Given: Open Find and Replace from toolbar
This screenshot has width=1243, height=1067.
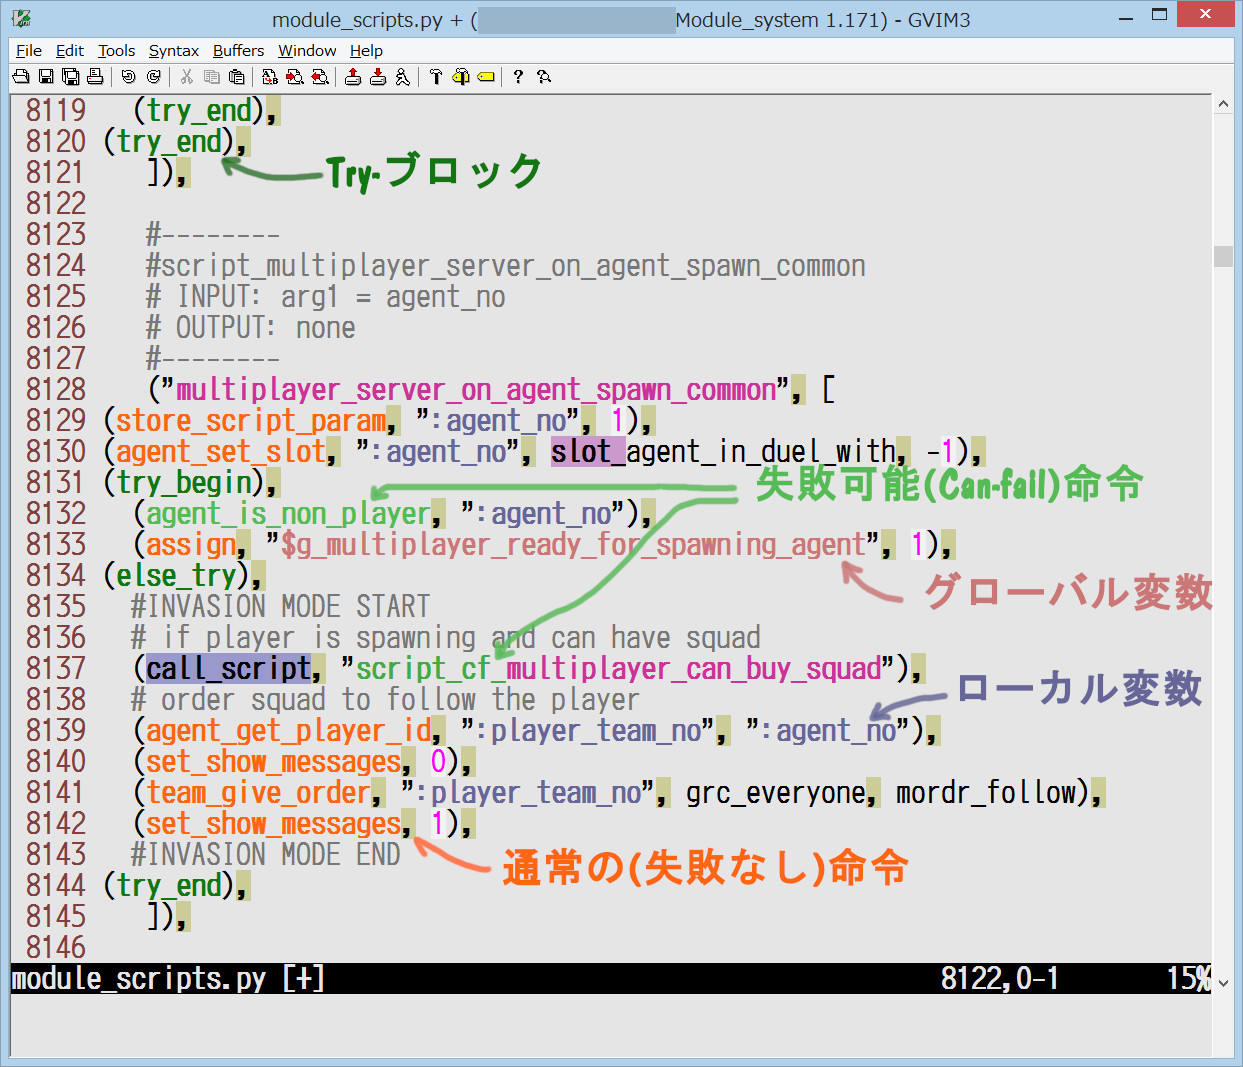Looking at the screenshot, I should pos(270,77).
